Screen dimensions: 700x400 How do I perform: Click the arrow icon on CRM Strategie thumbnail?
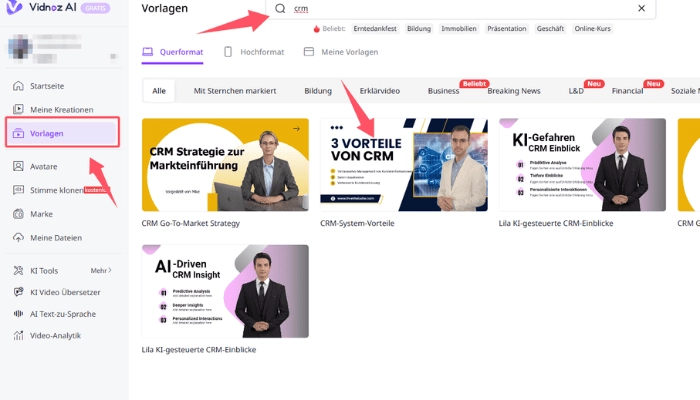(296, 129)
